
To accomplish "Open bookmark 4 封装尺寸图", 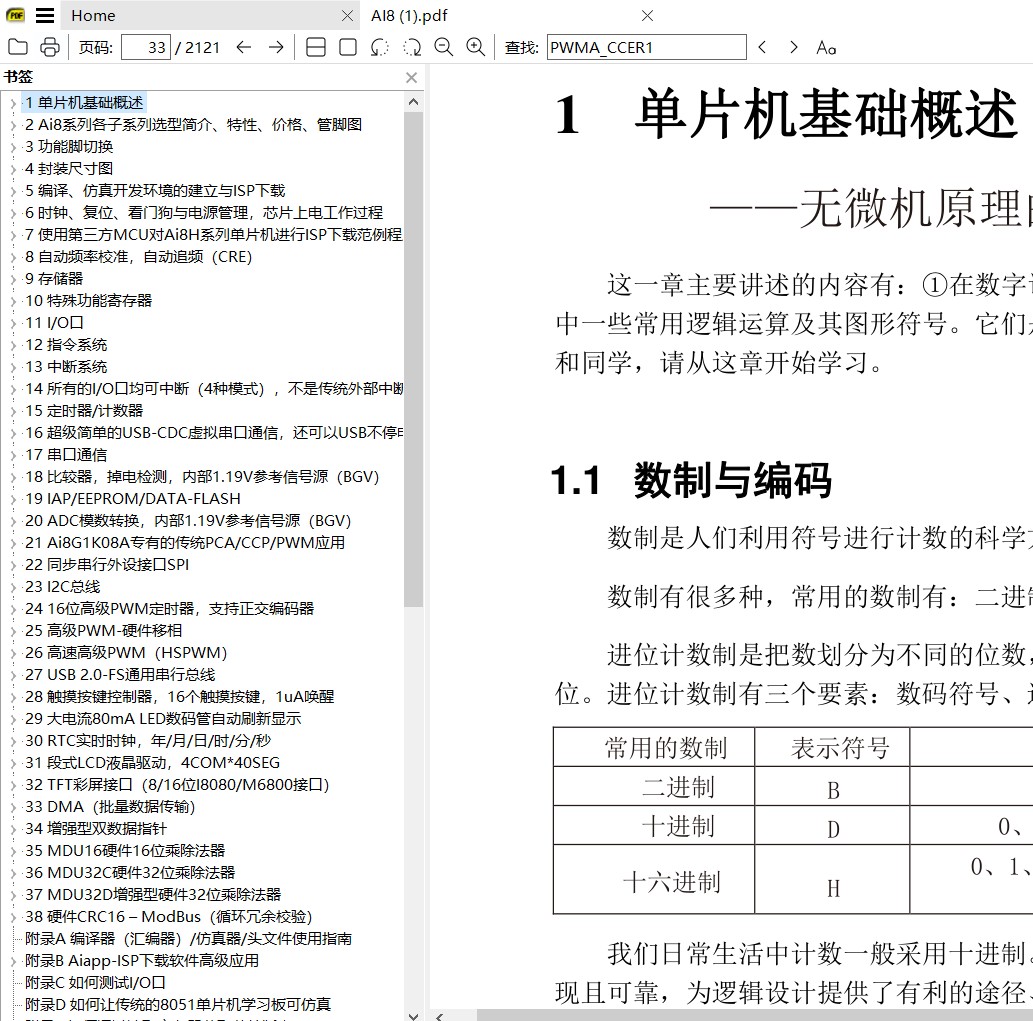I will pyautogui.click(x=69, y=169).
